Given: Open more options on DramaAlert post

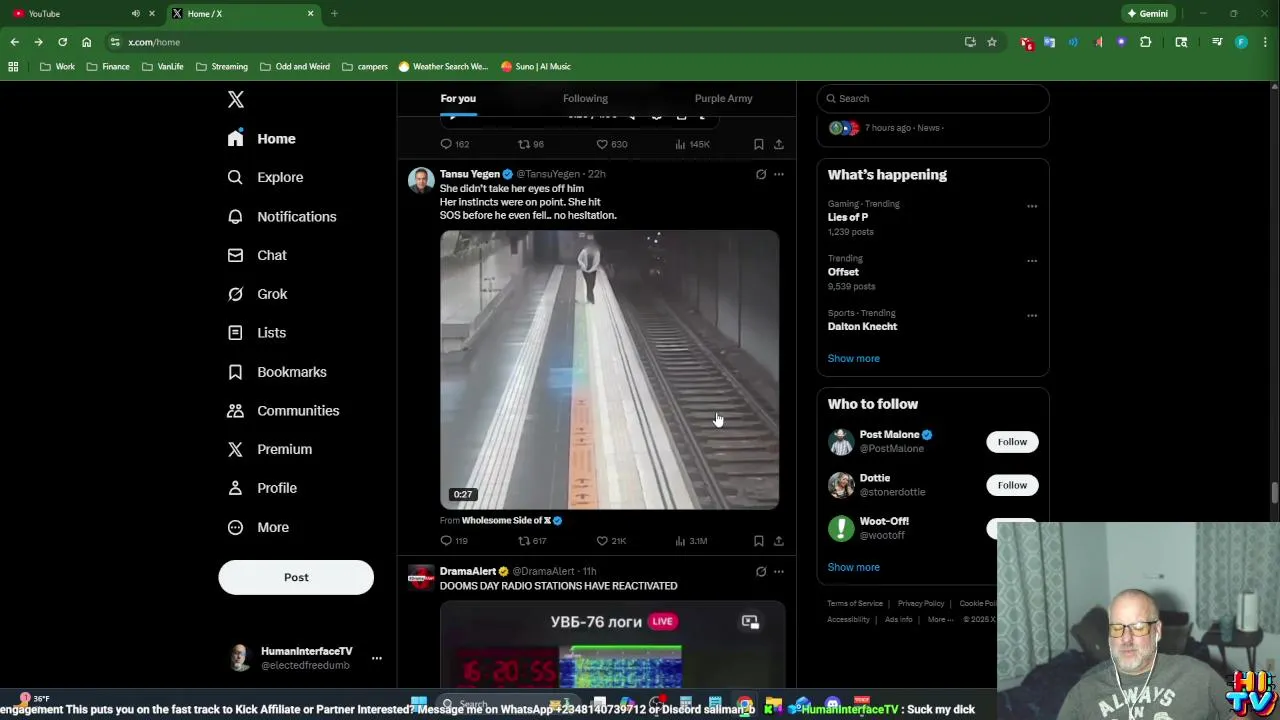Looking at the screenshot, I should (x=779, y=572).
